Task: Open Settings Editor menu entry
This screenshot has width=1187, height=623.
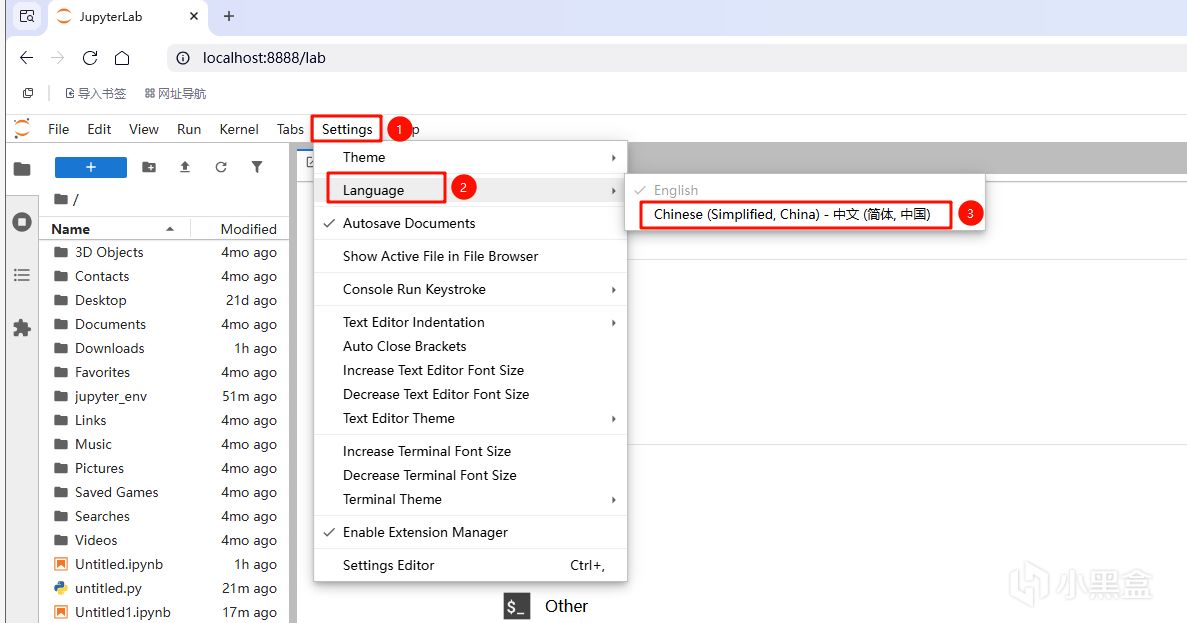Action: [470, 565]
